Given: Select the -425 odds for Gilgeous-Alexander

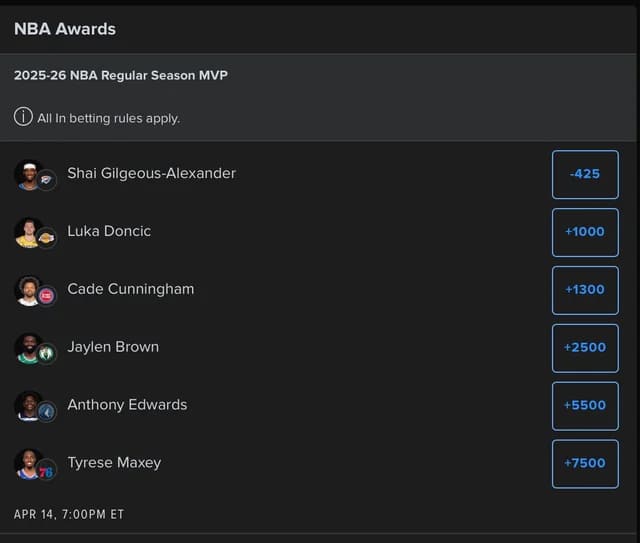Looking at the screenshot, I should (585, 174).
